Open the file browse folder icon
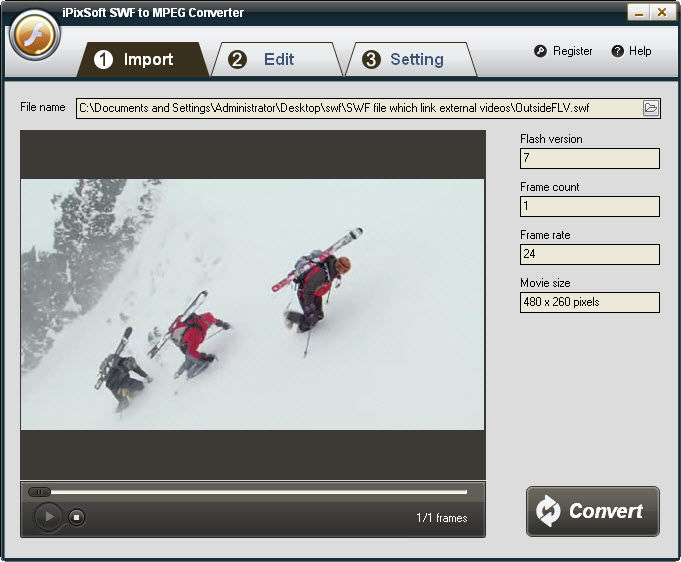 point(651,108)
